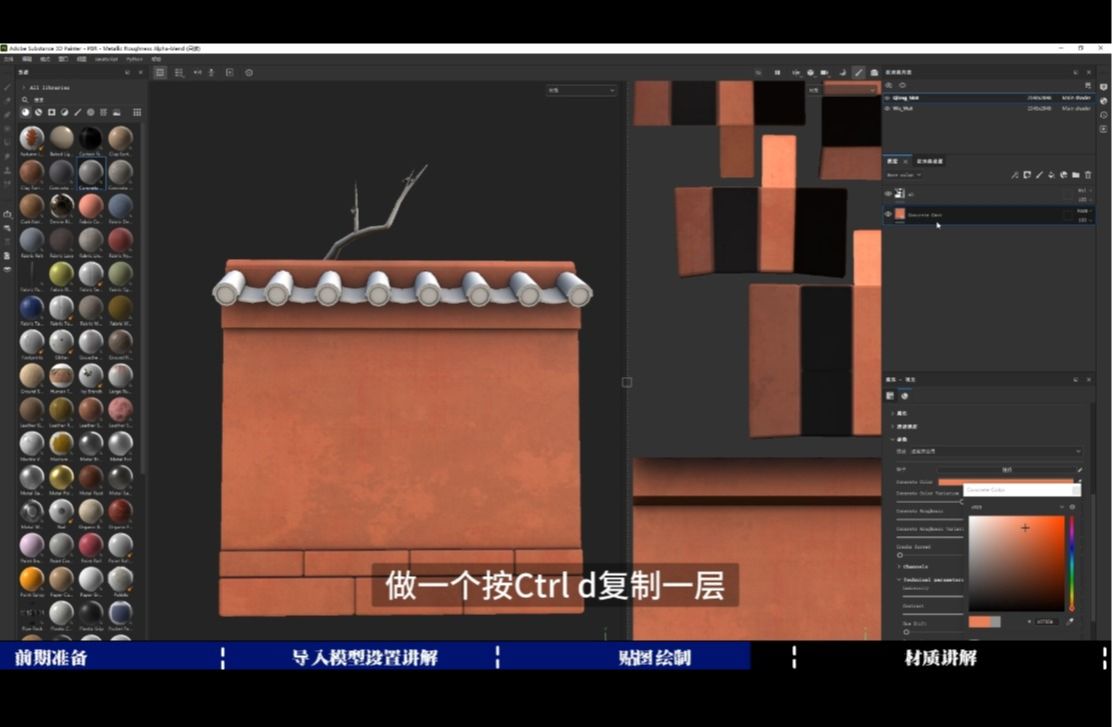Delete the layer with trash icon
The image size is (1112, 727).
(1088, 175)
